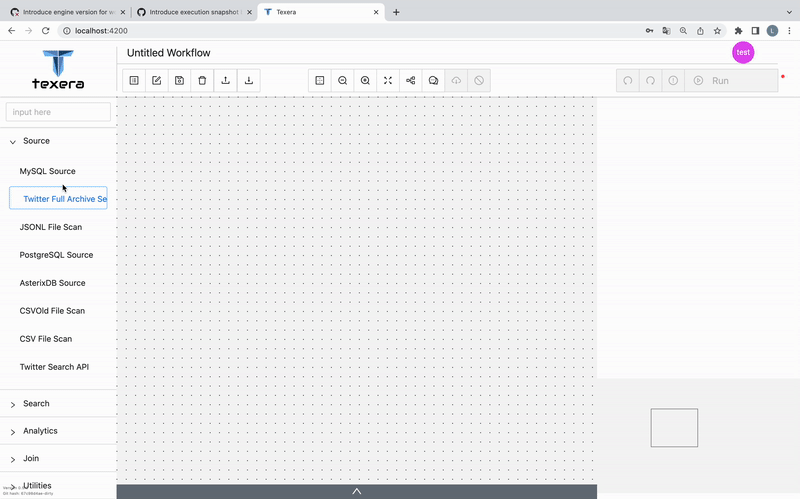
Task: Expand the bottom result panel chevron
Action: (357, 491)
